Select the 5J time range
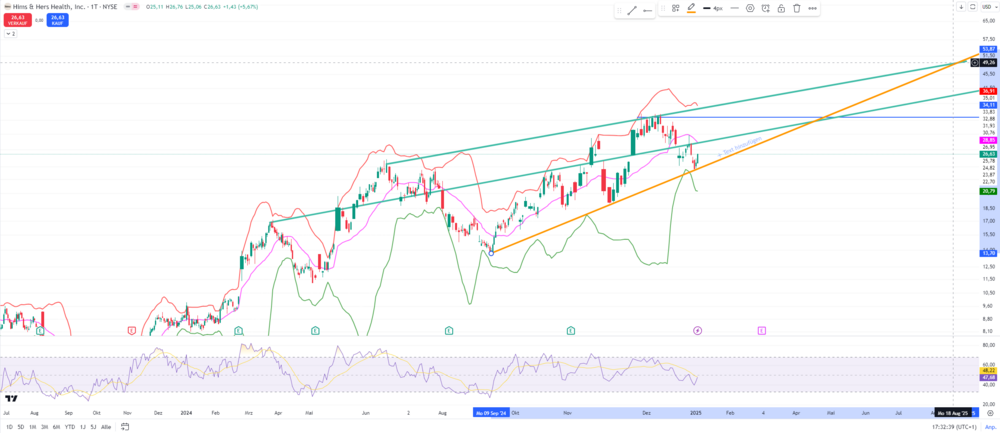 coord(94,427)
